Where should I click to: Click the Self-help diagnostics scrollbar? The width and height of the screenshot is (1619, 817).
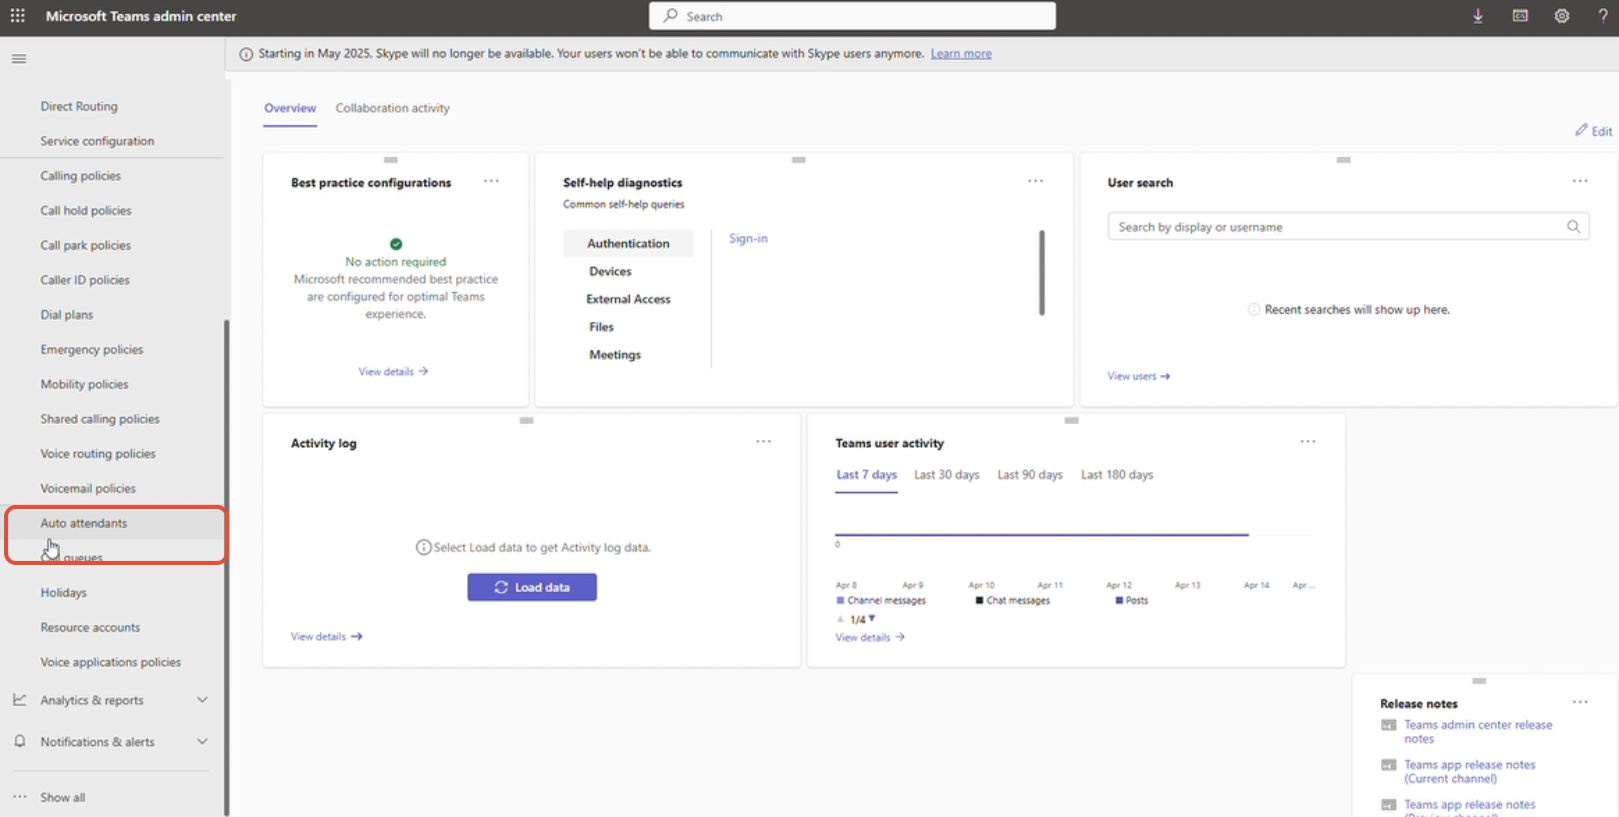pos(1041,273)
